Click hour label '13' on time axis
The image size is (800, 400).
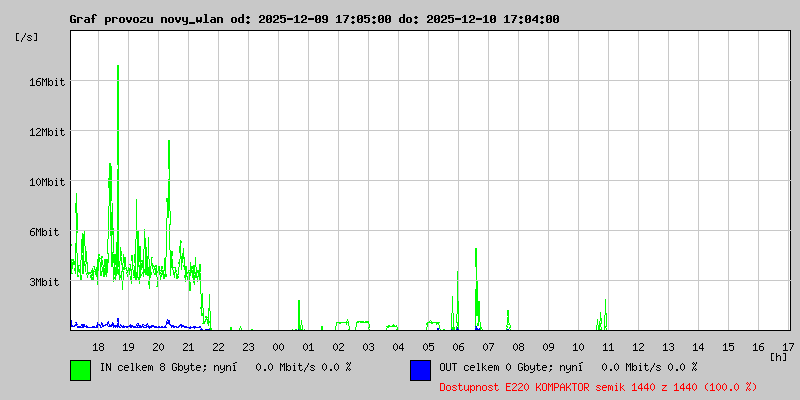[x=668, y=347]
